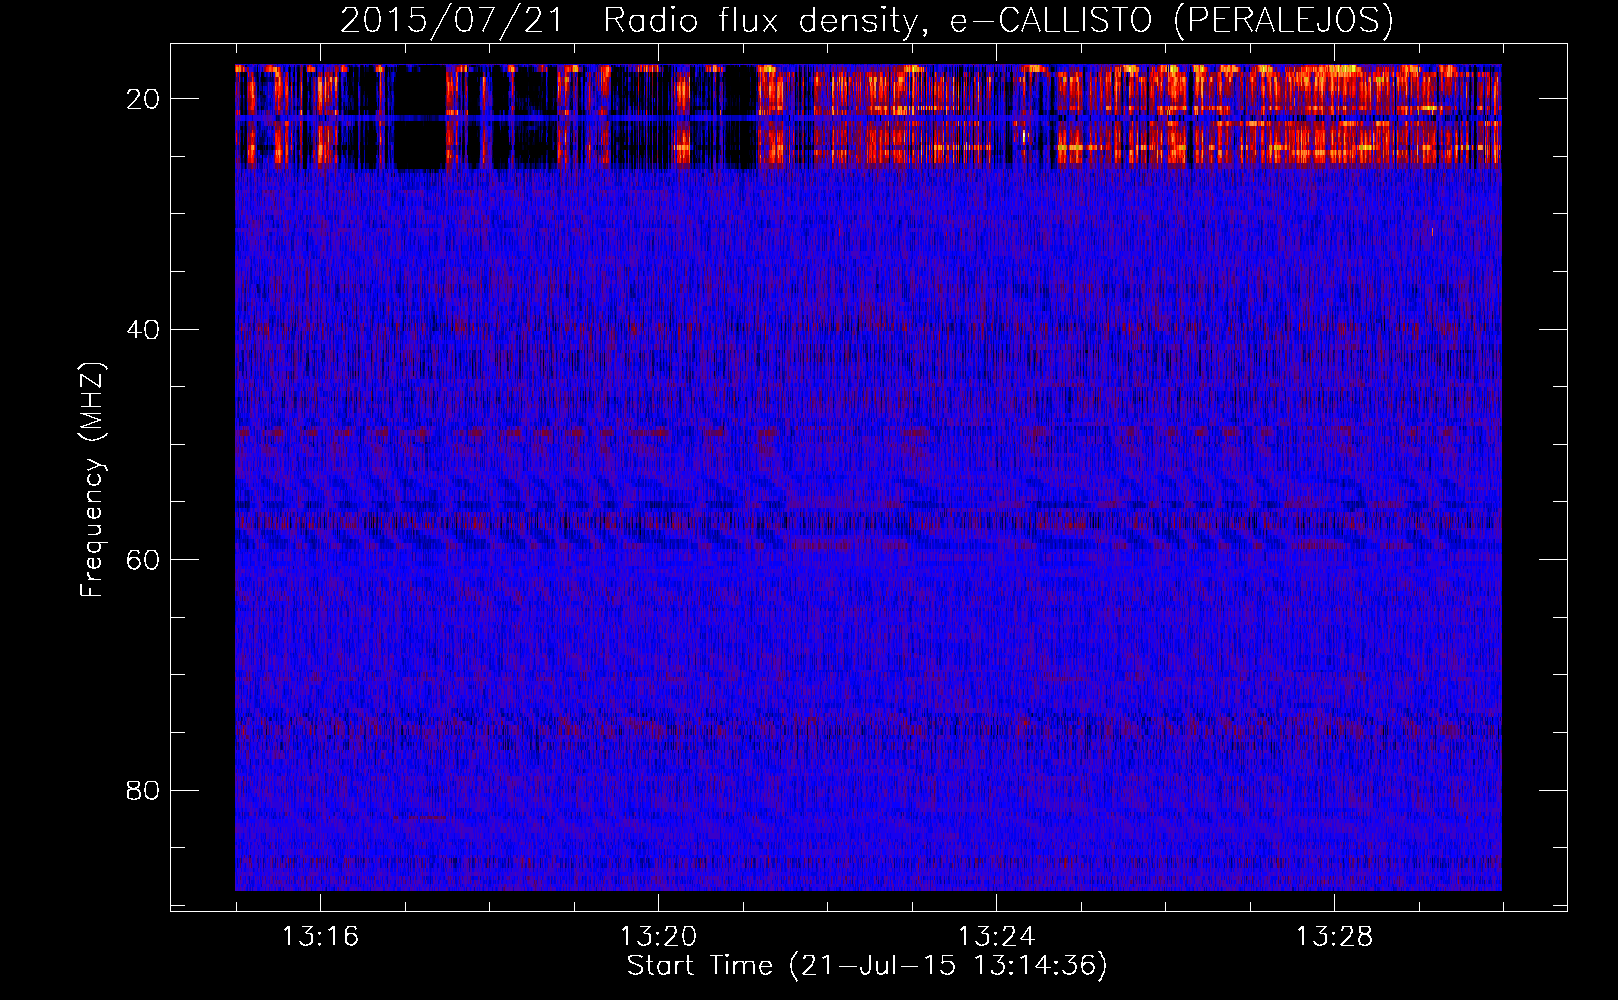1618x1000 pixels.
Task: Click the 13:16 time tick label
Action: click(320, 937)
